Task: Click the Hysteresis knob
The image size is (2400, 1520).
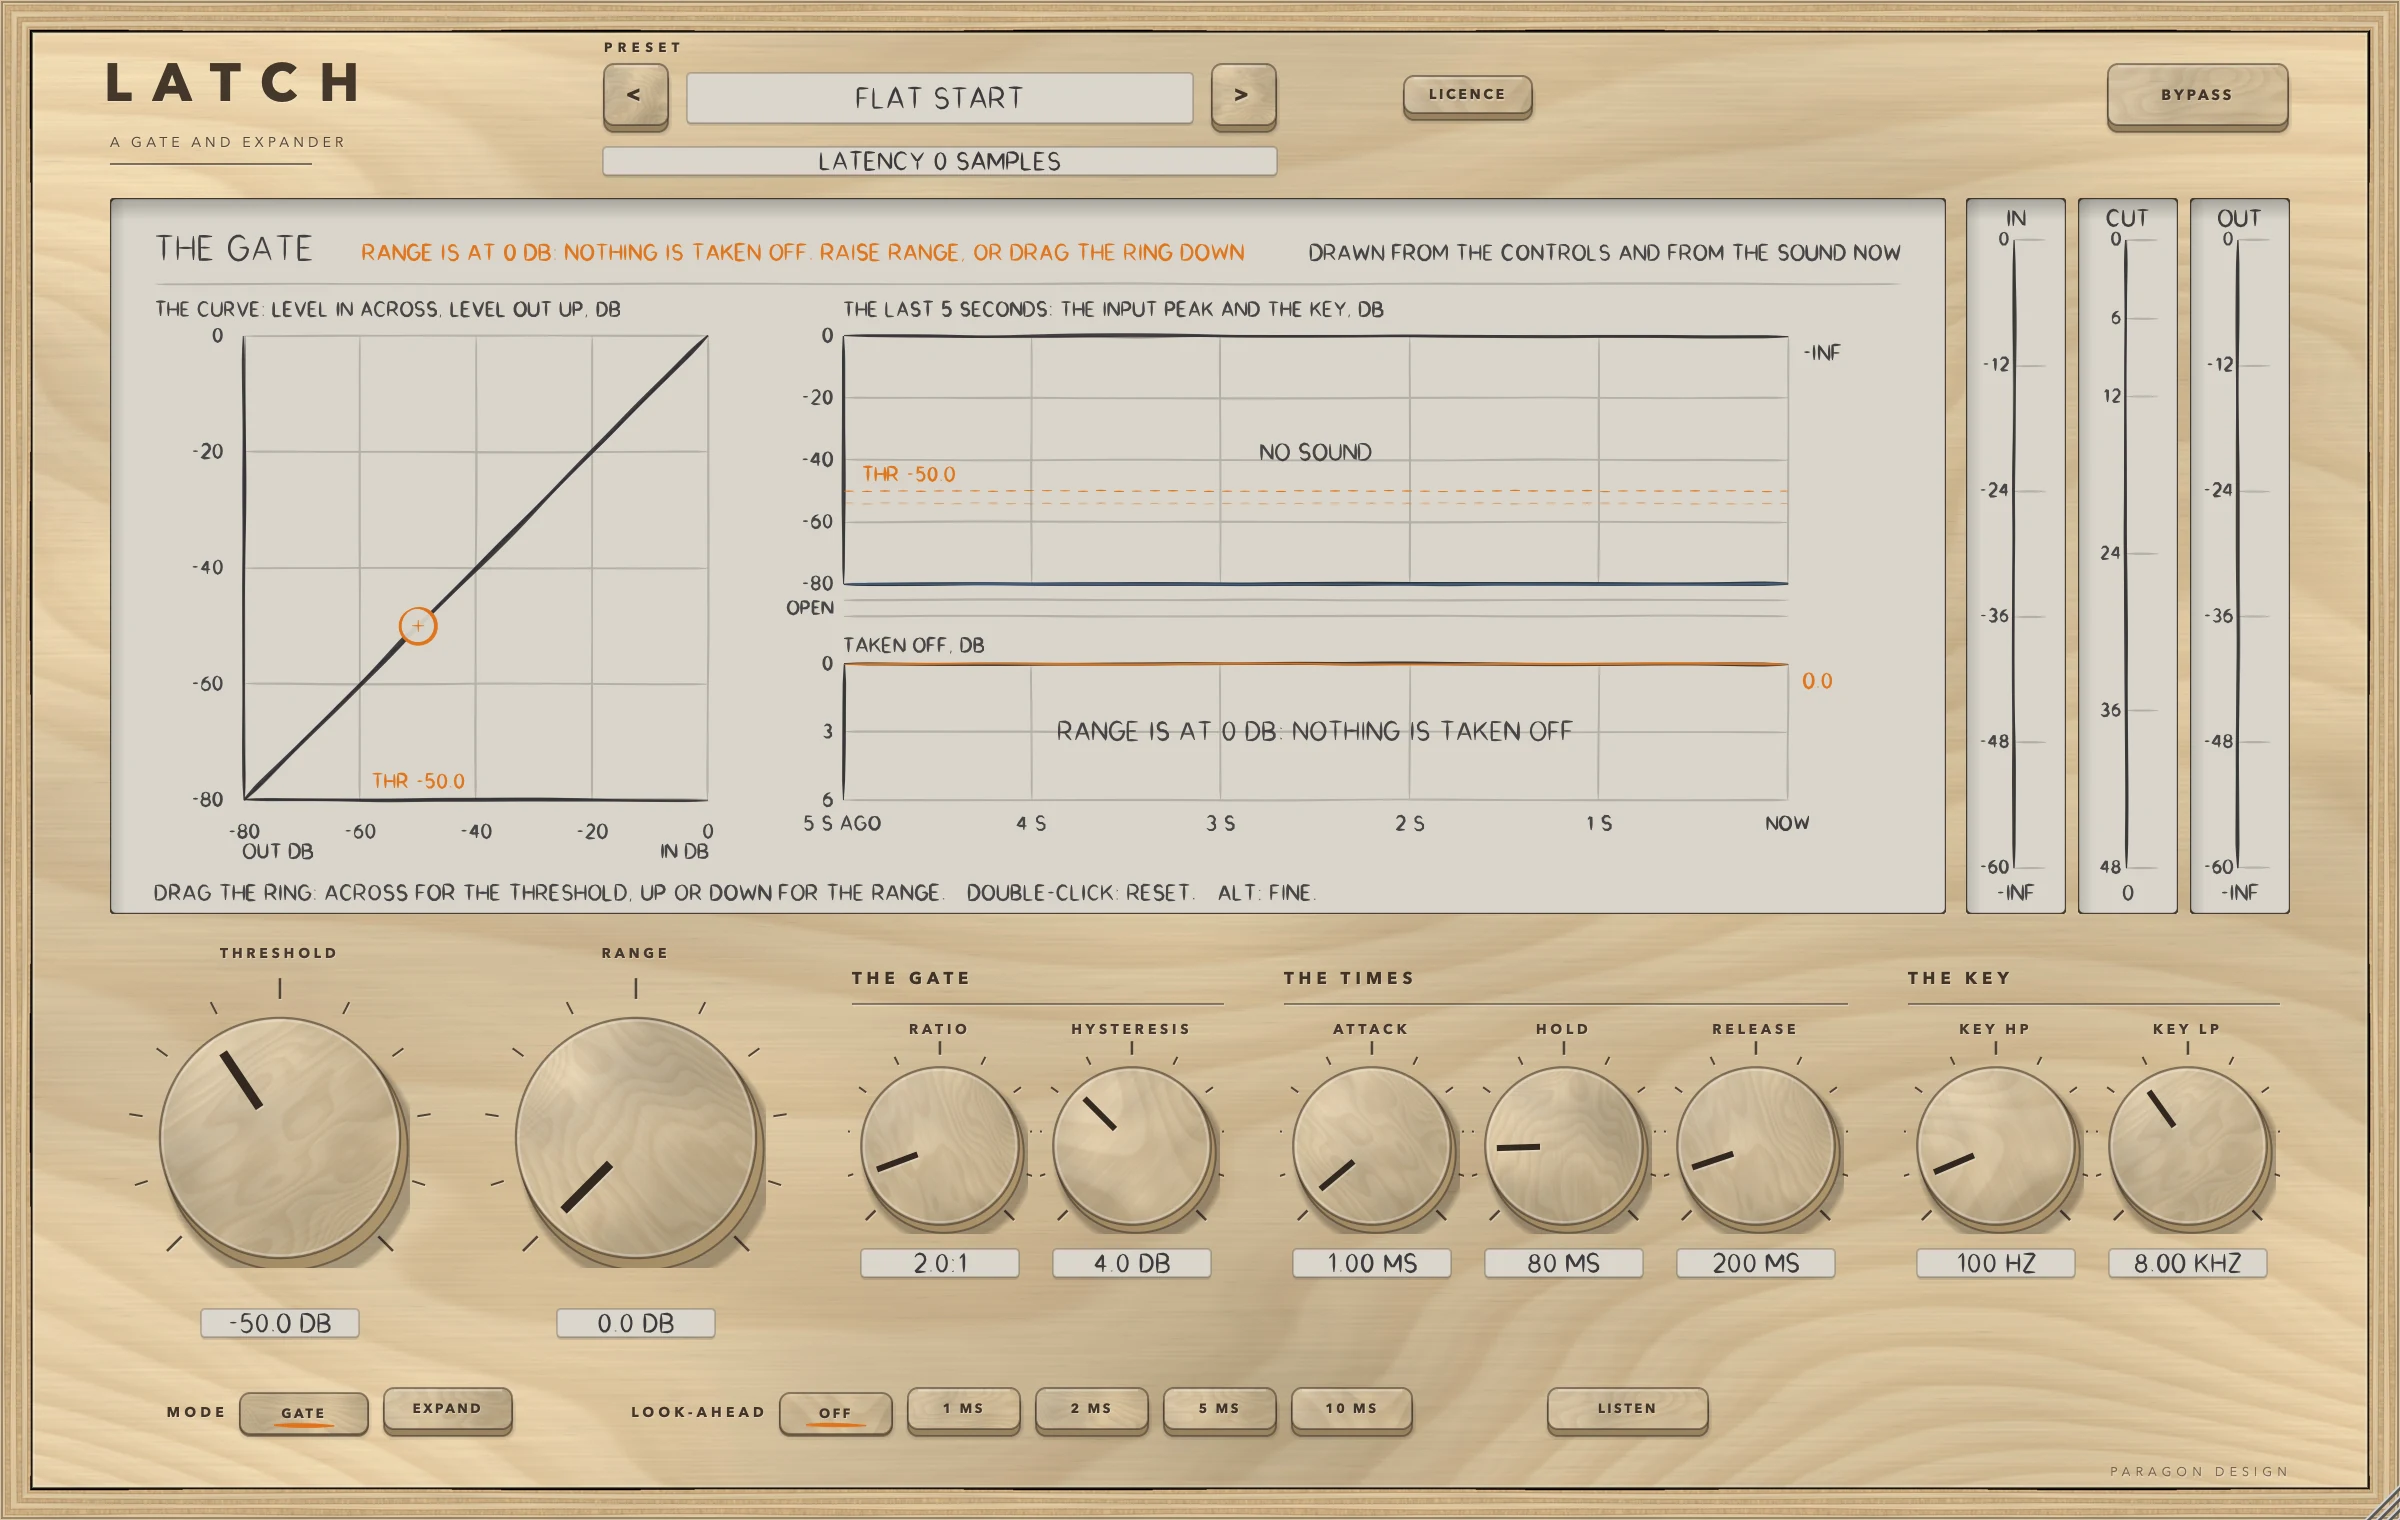Action: (x=1132, y=1146)
